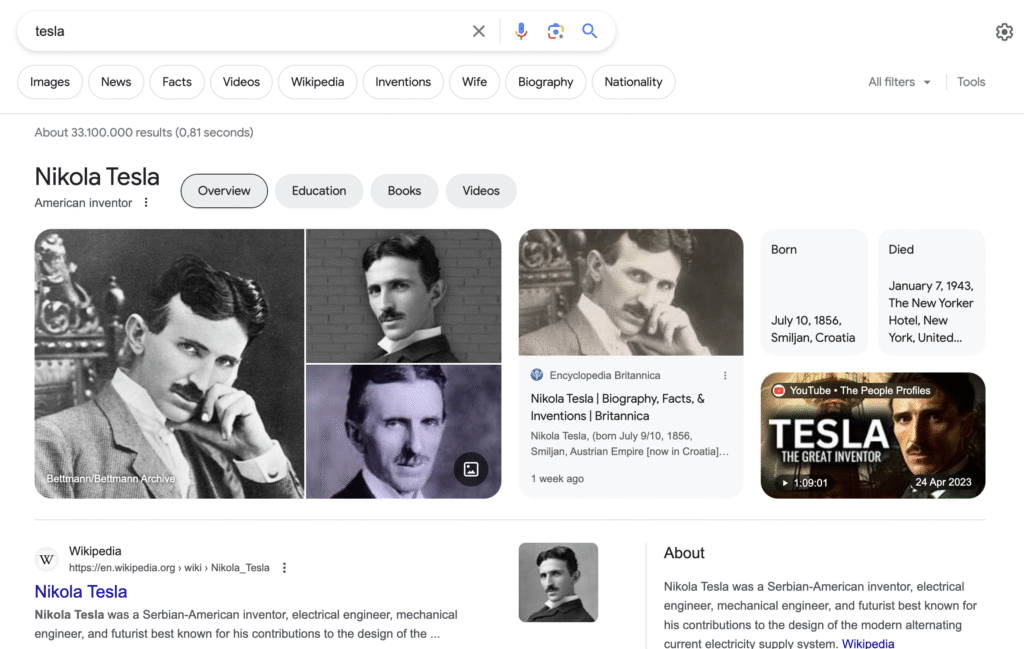Click the 24 Apr 2023 video date

tap(943, 483)
